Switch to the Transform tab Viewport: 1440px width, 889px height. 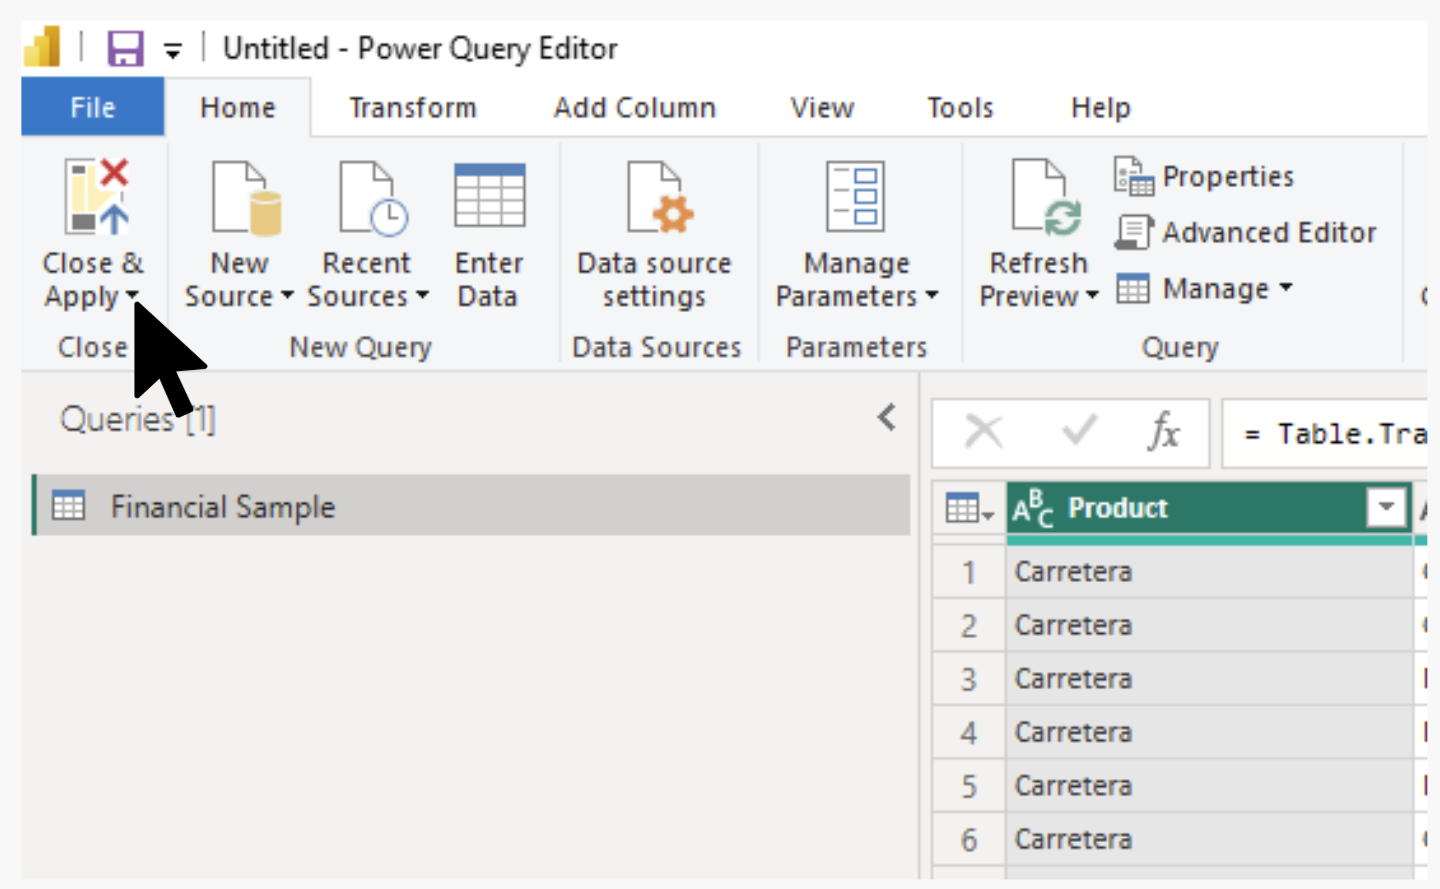412,107
